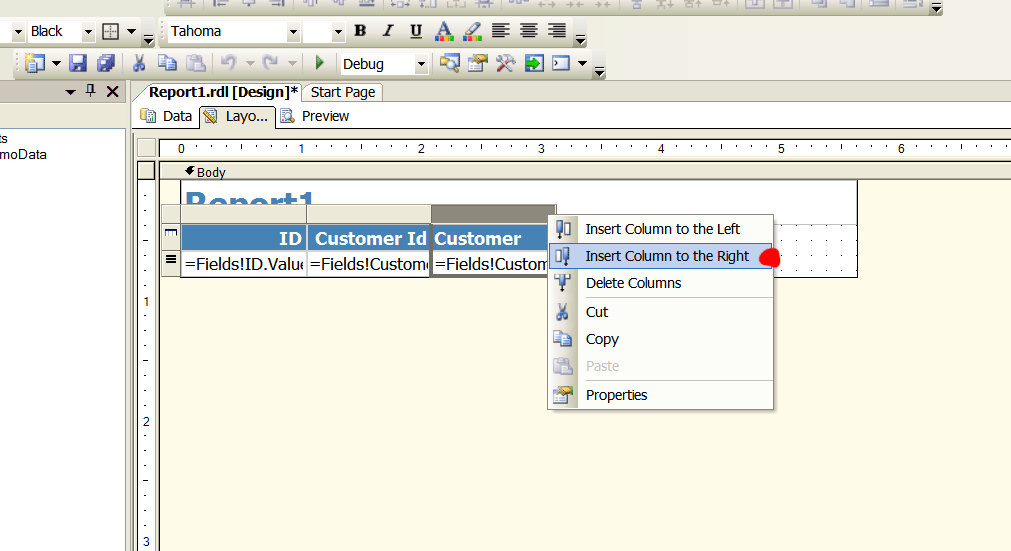Open the Toolbox hammer and wrench icon

[506, 63]
